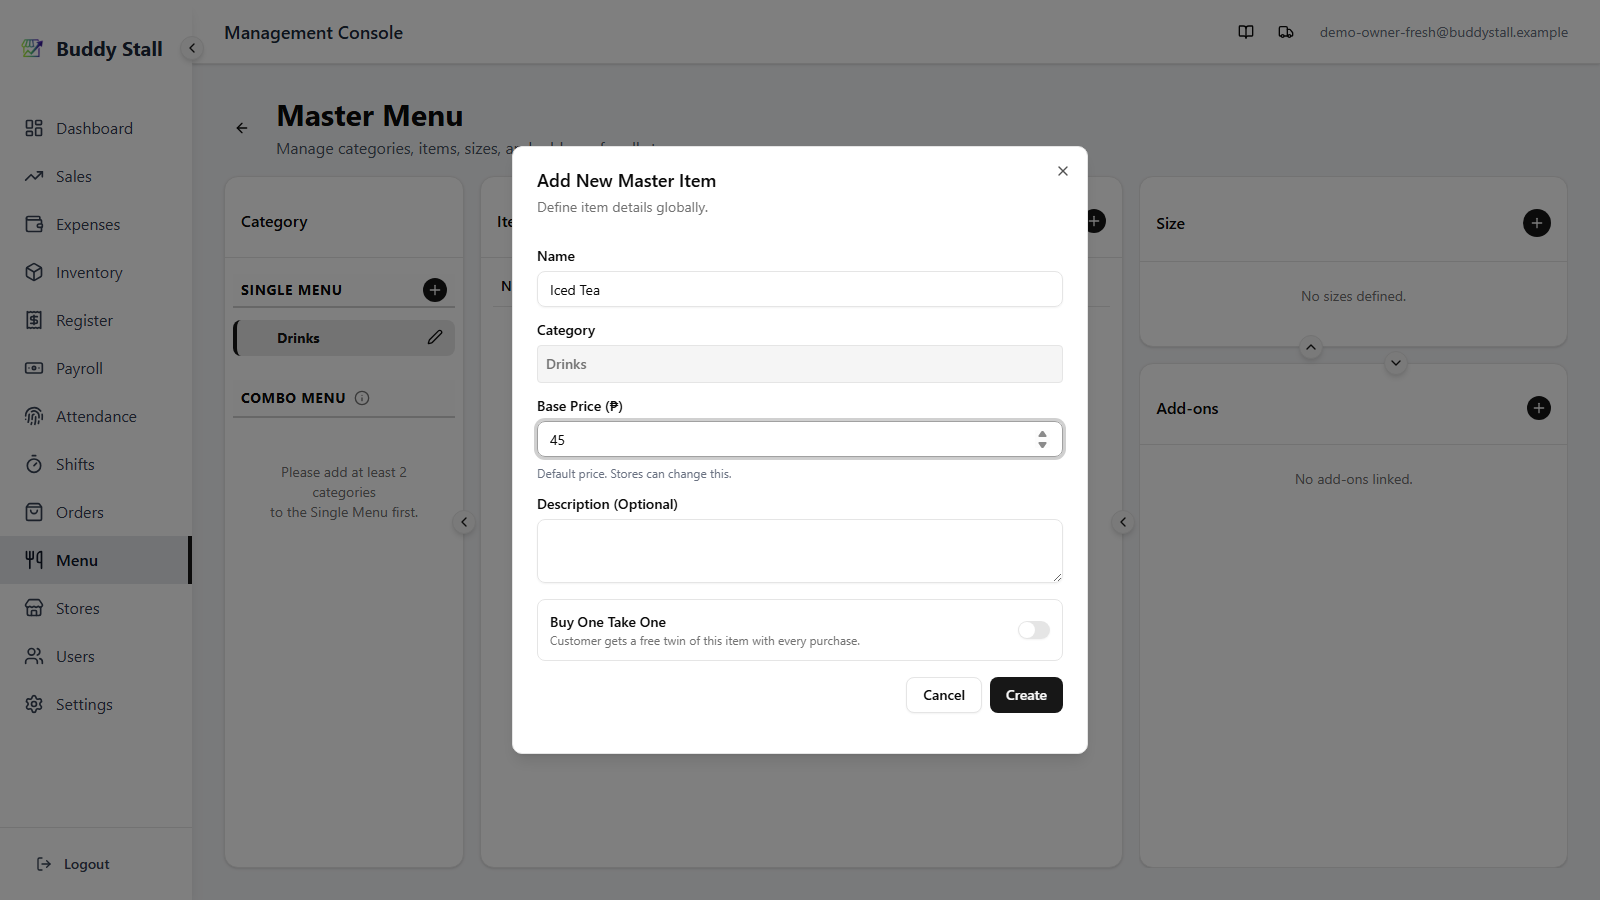This screenshot has height=900, width=1600.
Task: Increase base price with up stepper arrow
Action: tap(1042, 434)
